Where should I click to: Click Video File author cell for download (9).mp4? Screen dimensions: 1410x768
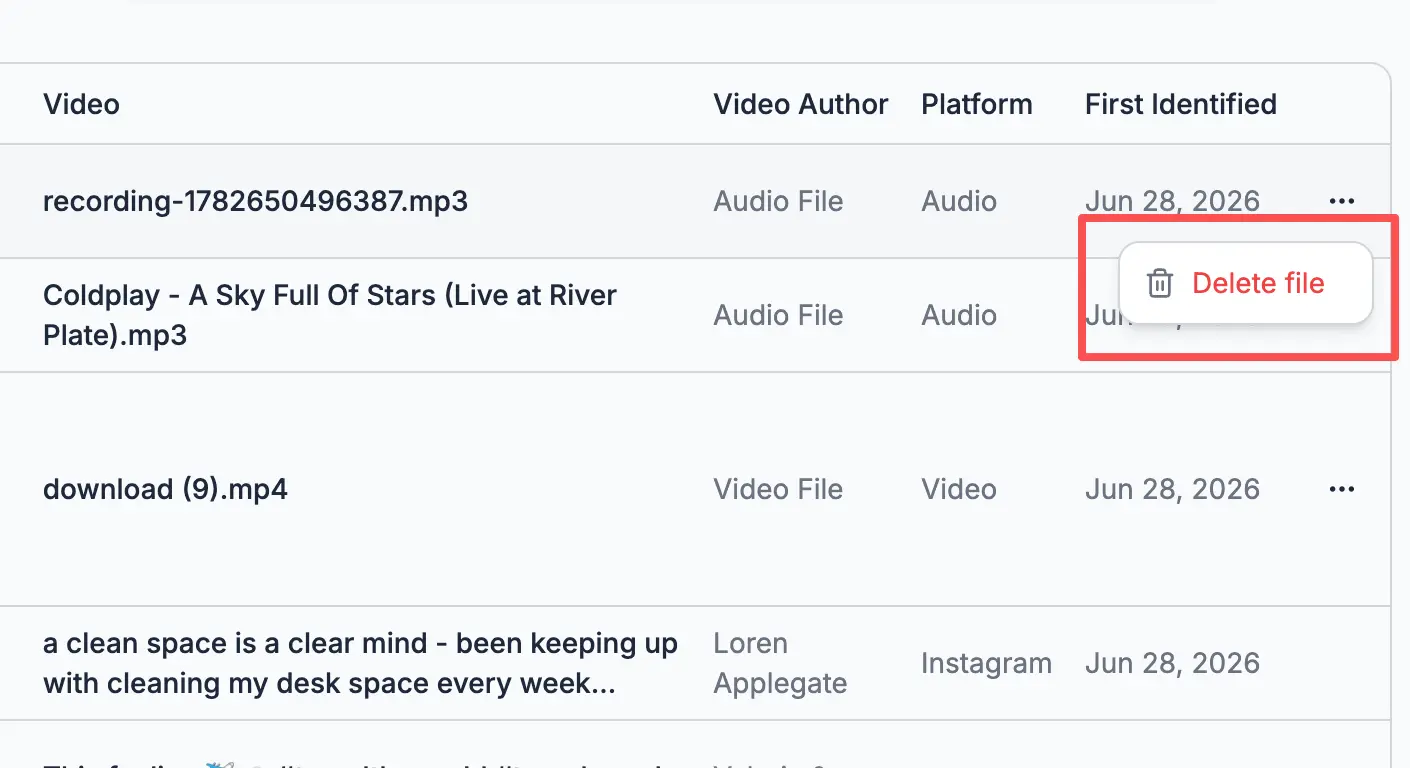pyautogui.click(x=778, y=489)
